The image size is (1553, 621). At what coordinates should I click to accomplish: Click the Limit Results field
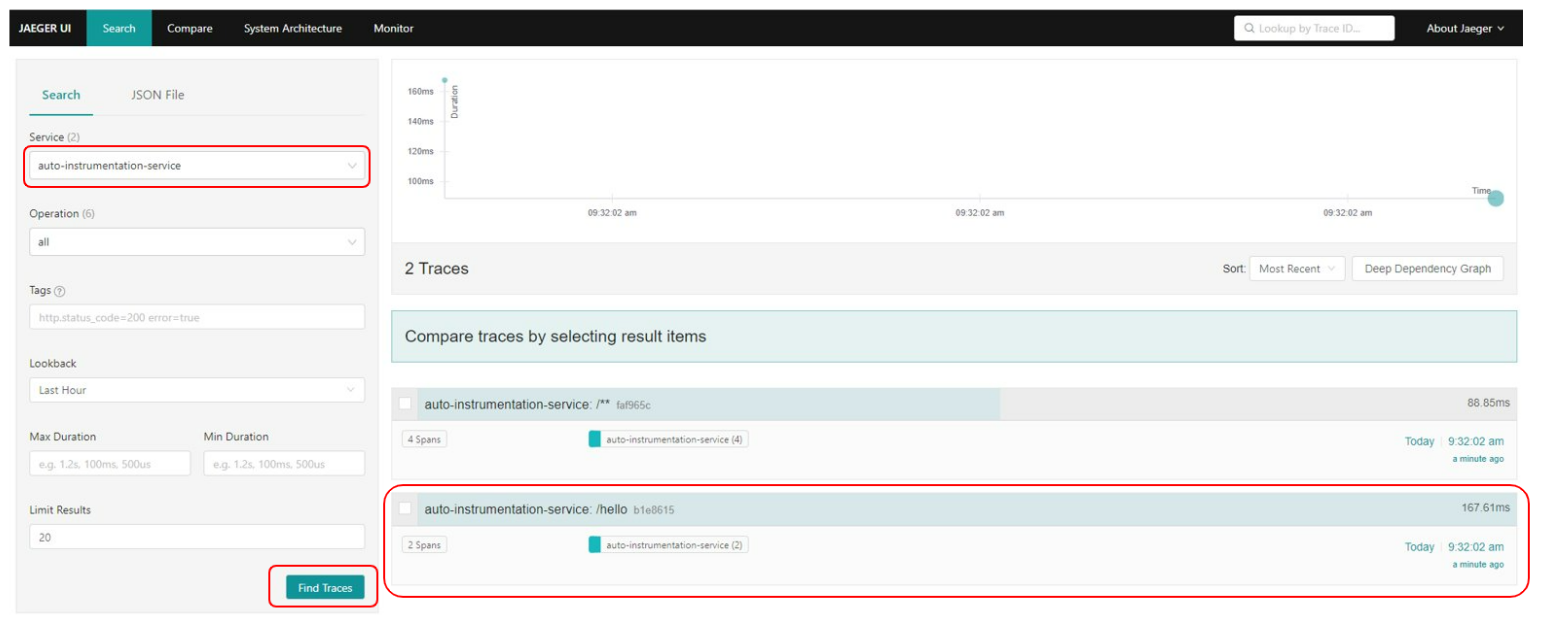tap(197, 537)
